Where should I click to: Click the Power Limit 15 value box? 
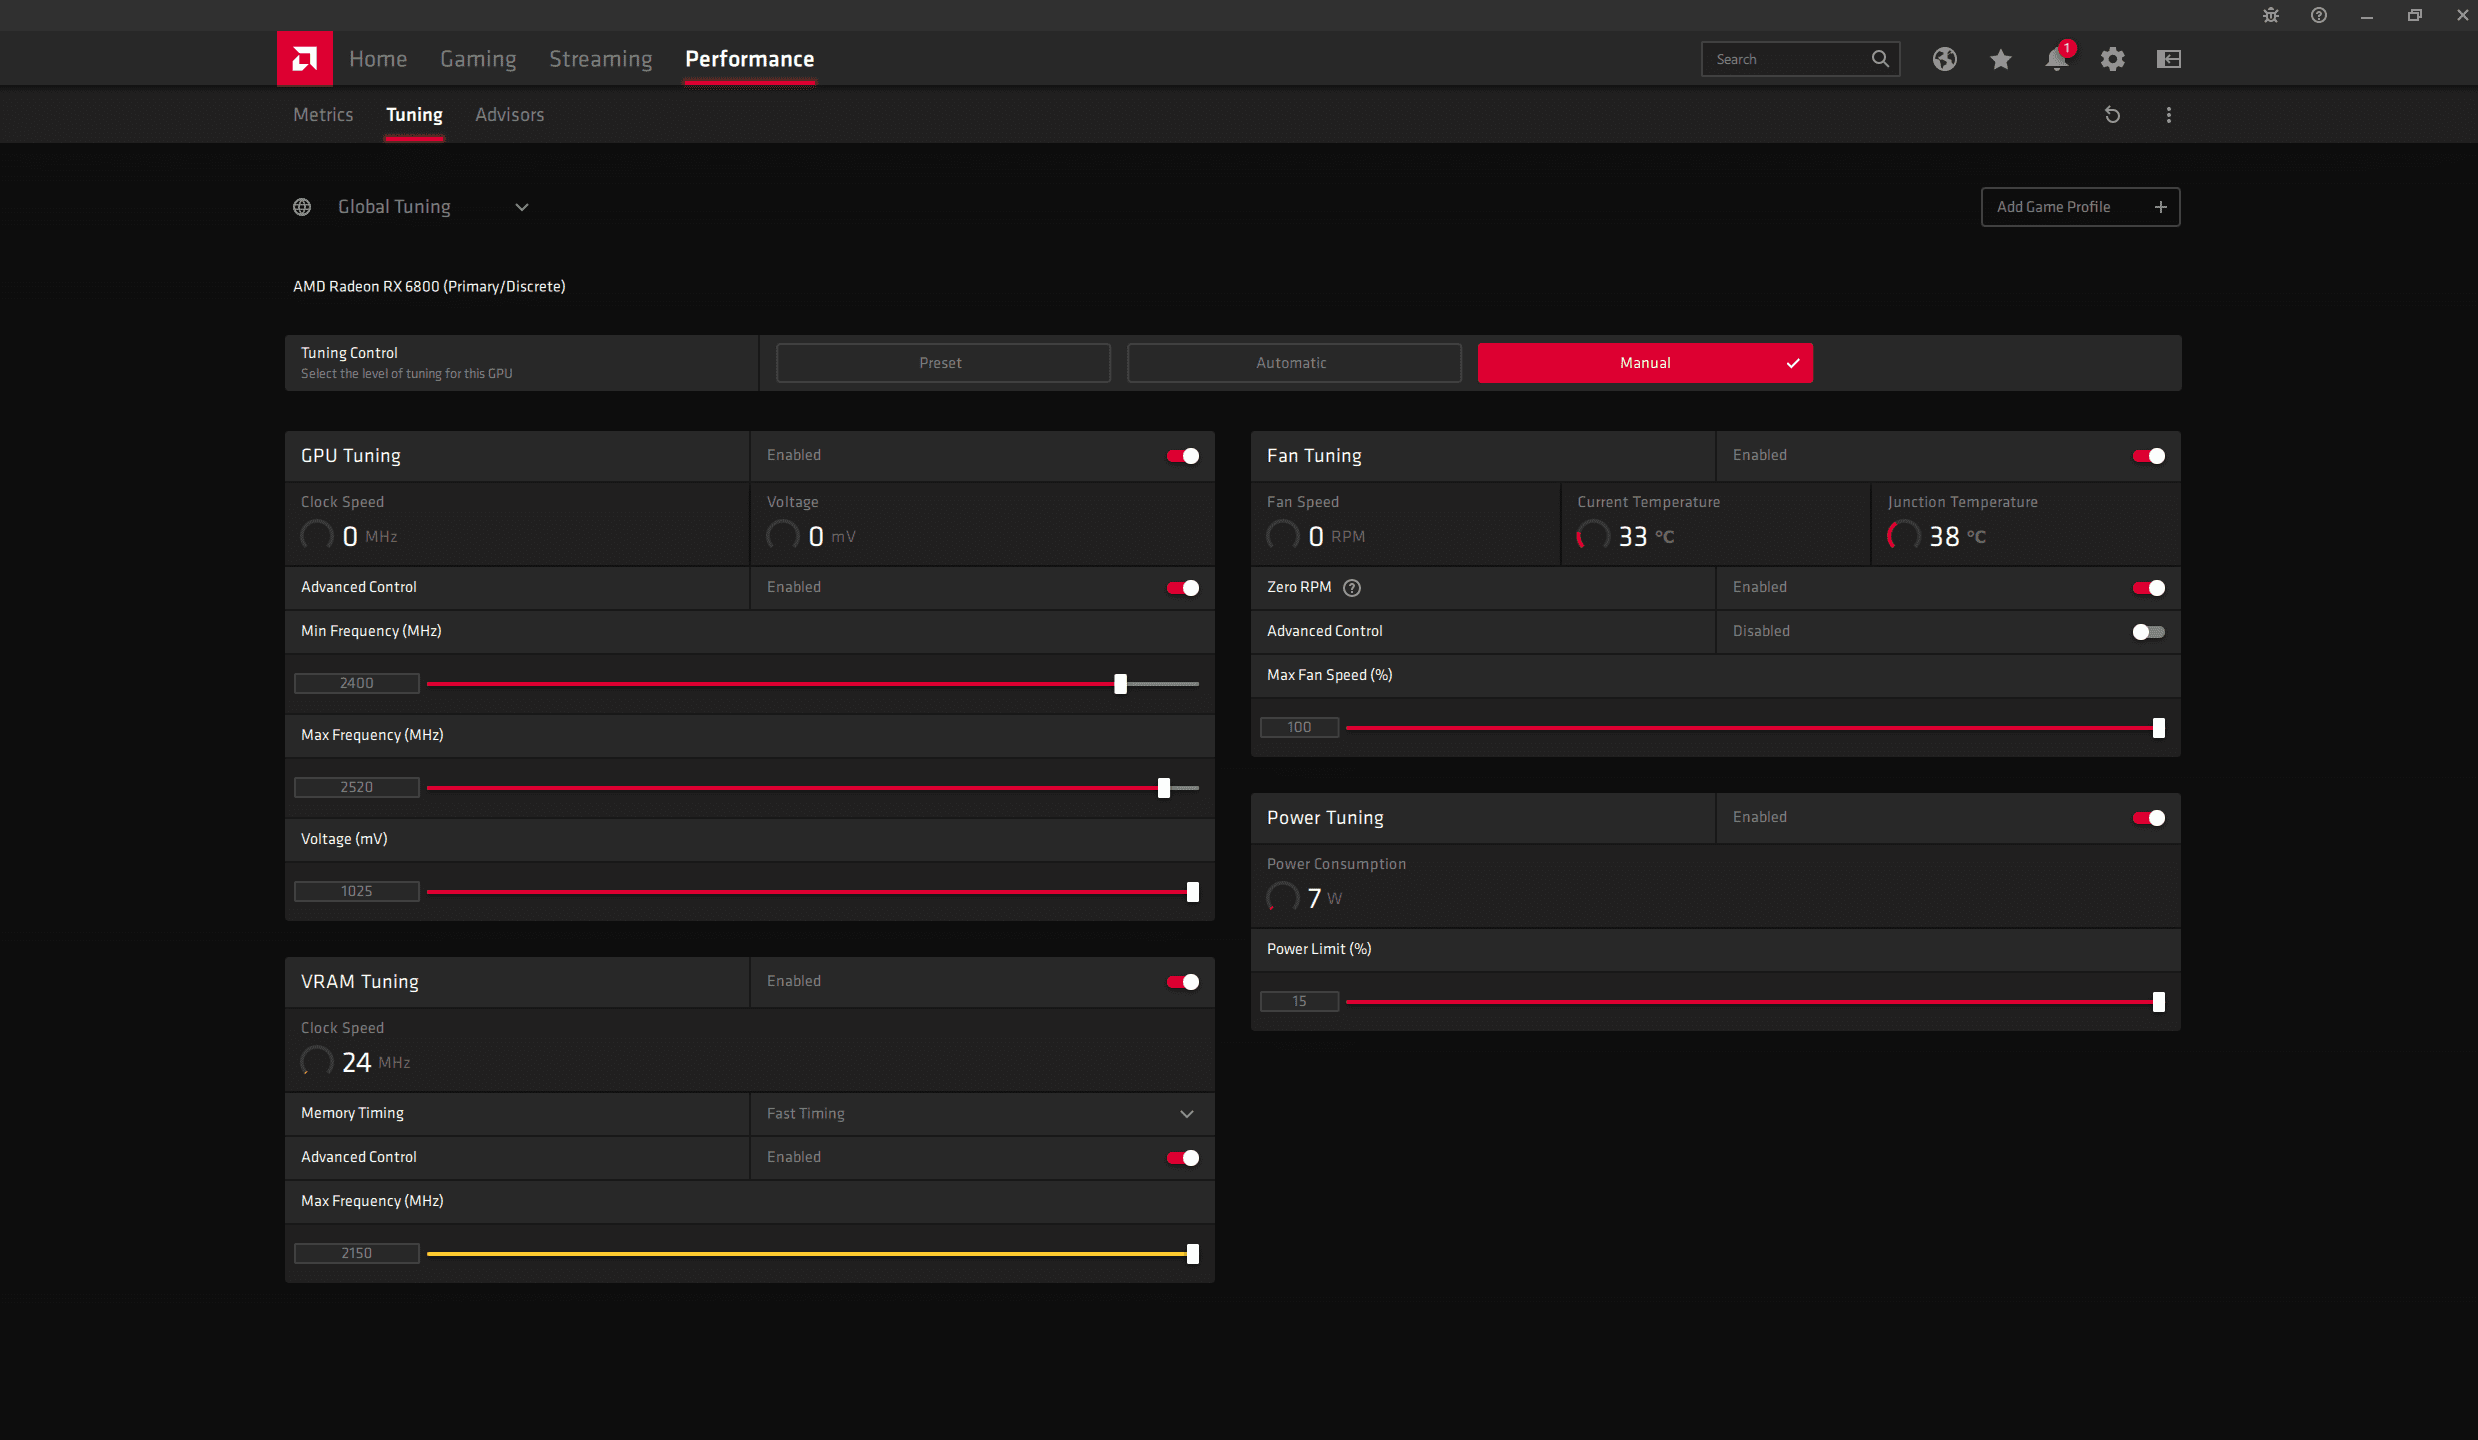click(1299, 1002)
